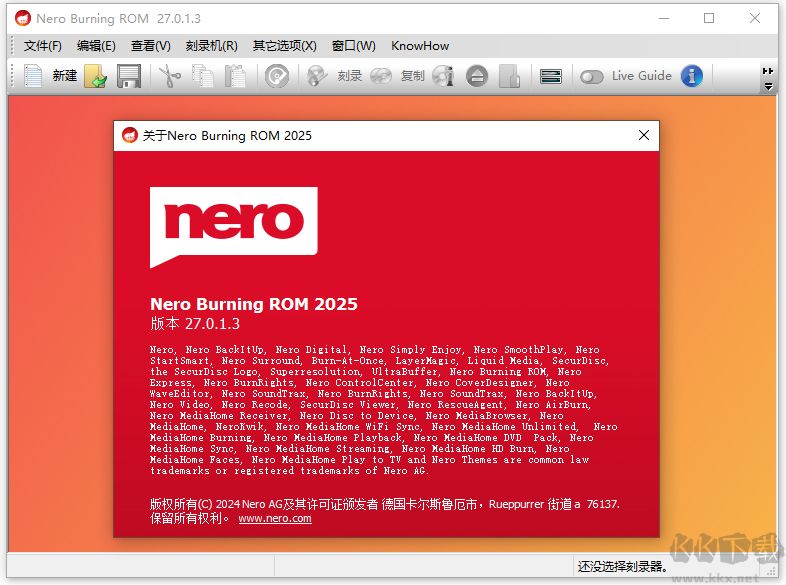The height and width of the screenshot is (585, 786).
Task: Open the 其它选项(X) menu
Action: 285,46
